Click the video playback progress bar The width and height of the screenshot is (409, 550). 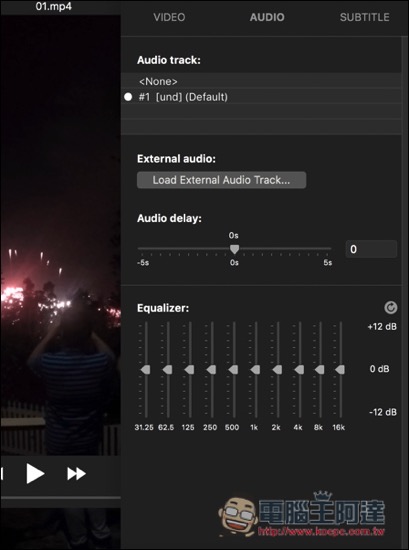(61, 497)
